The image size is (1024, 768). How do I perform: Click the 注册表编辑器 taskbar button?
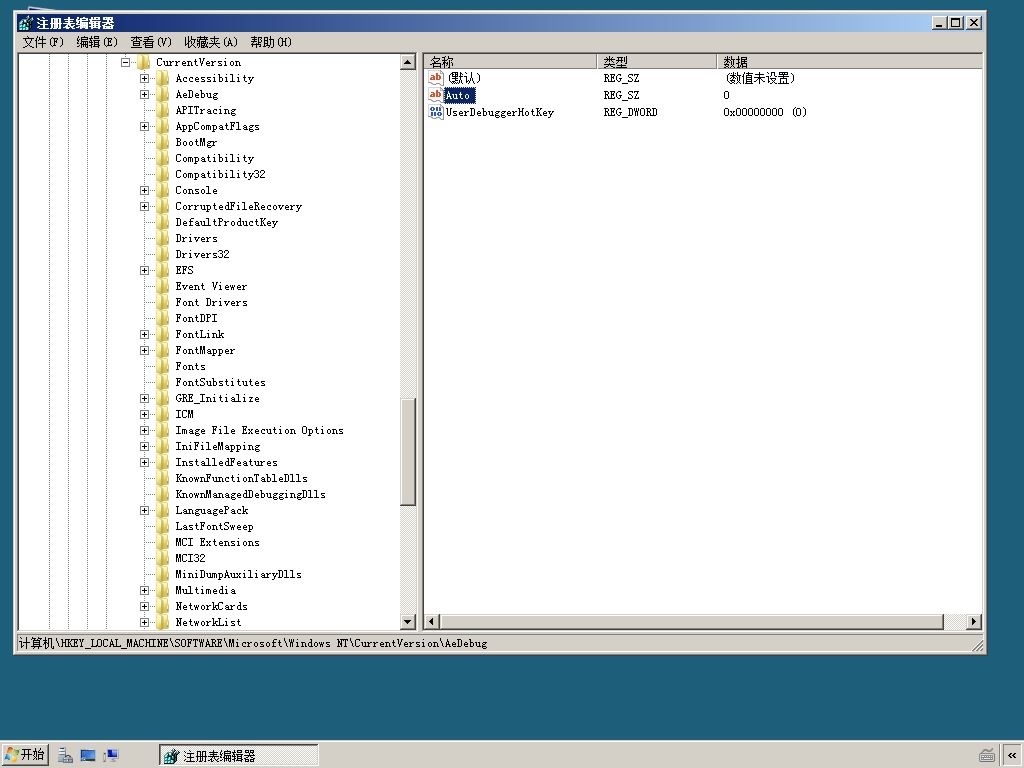point(239,756)
